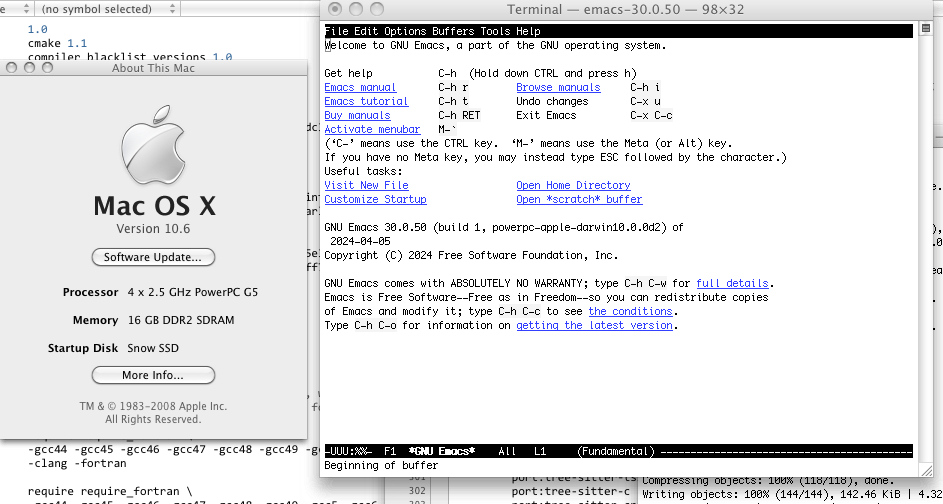This screenshot has height=504, width=943.
Task: Open the *scratch* buffer link
Action: click(579, 199)
